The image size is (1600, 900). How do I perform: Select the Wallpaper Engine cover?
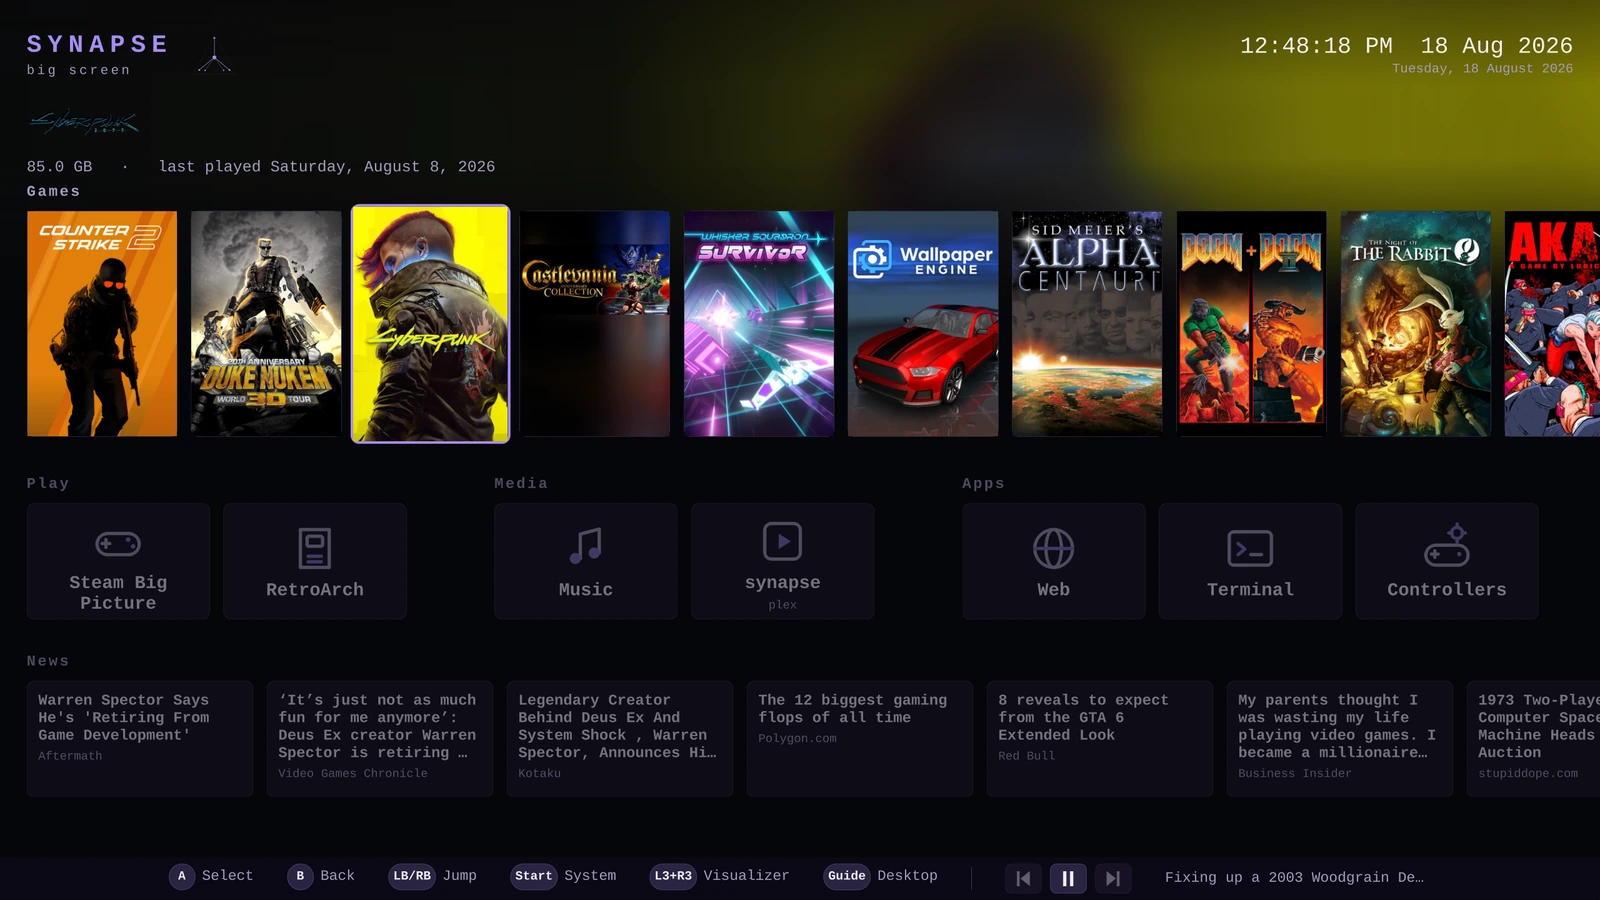click(923, 324)
